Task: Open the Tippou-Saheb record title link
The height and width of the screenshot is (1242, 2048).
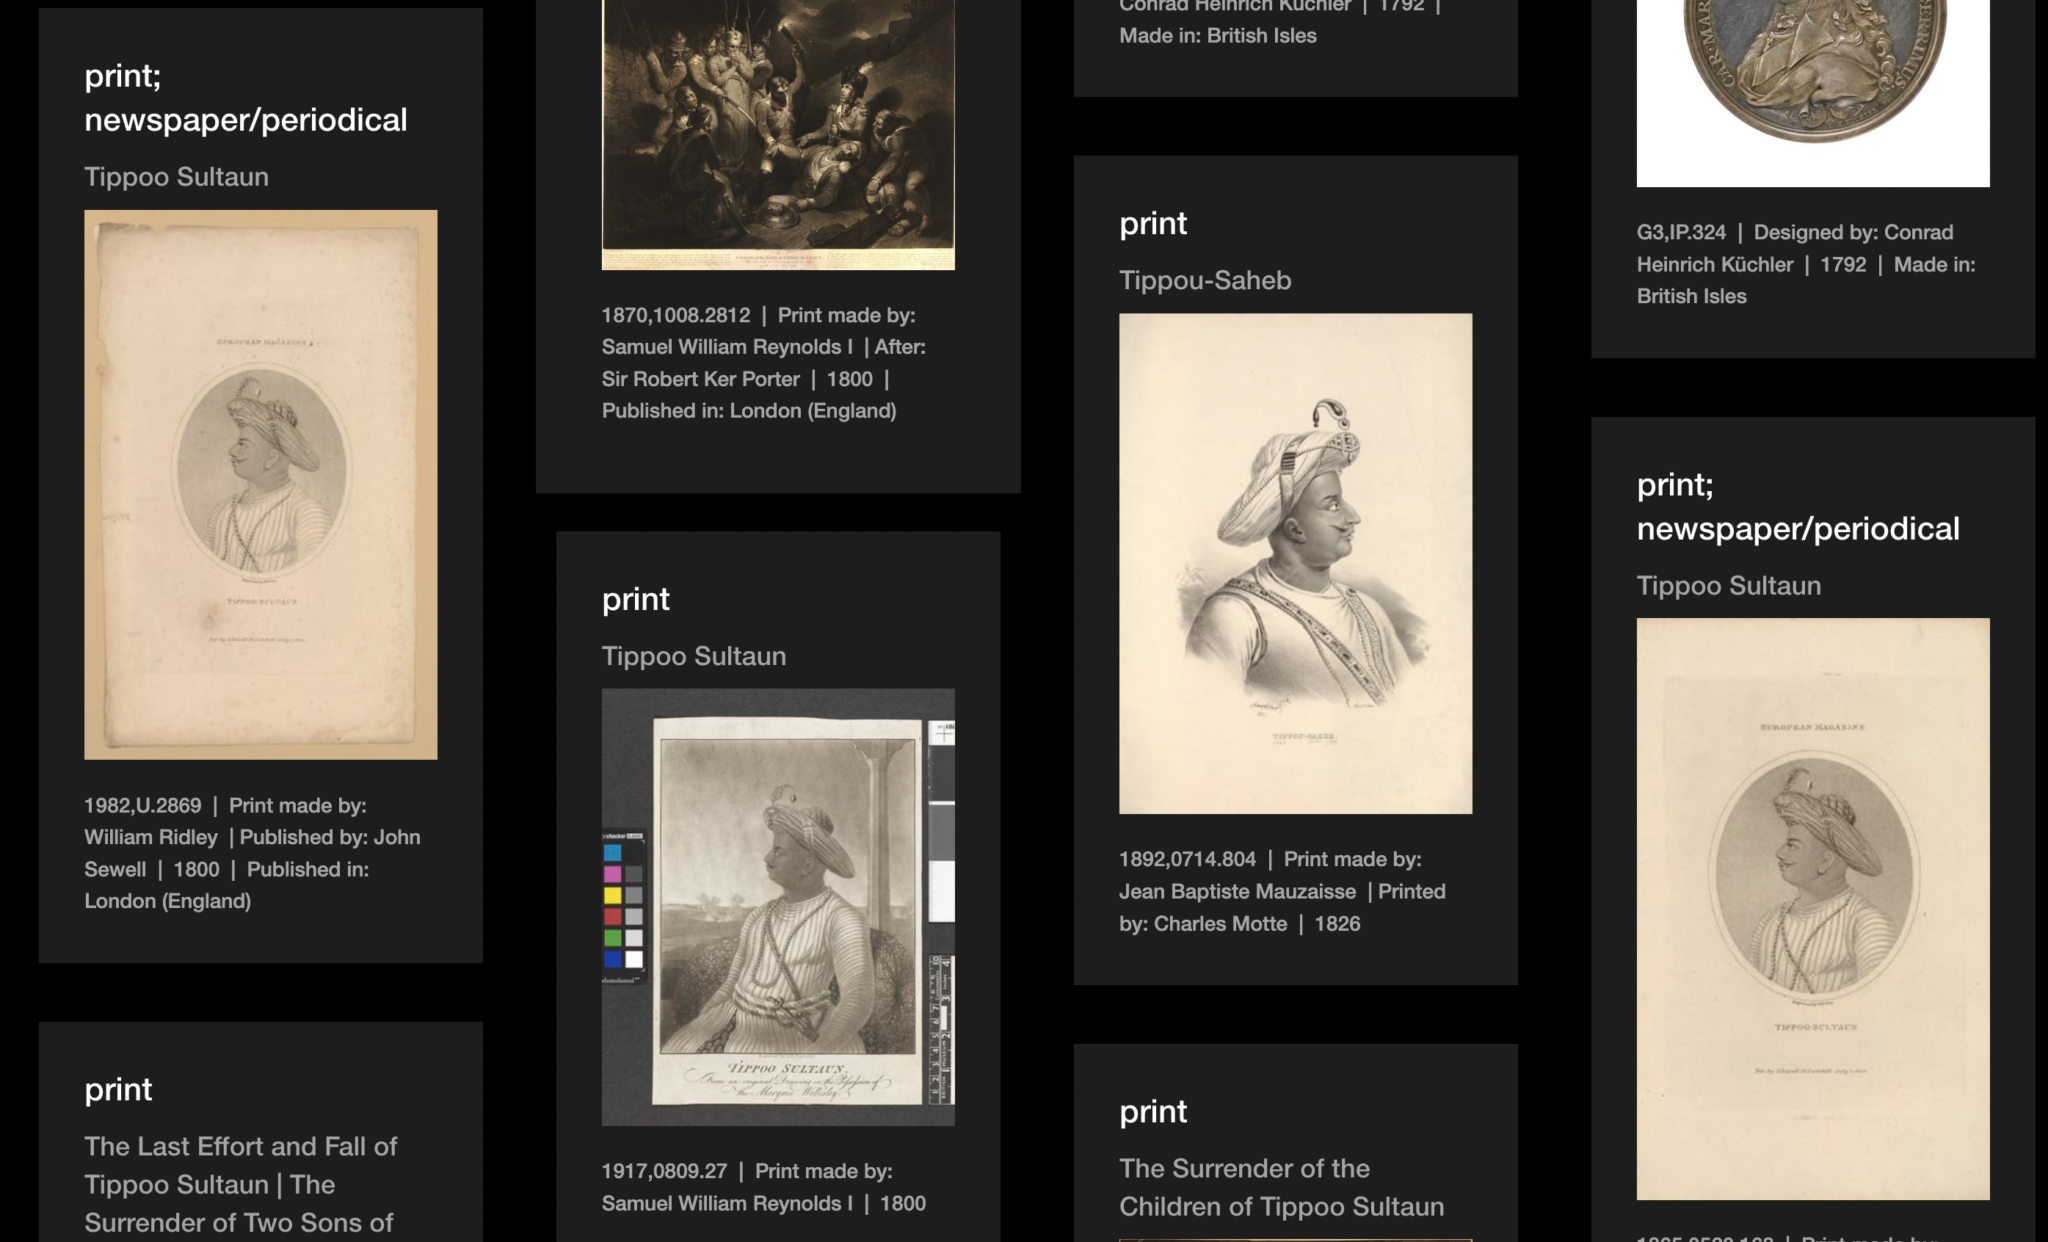Action: [x=1204, y=281]
